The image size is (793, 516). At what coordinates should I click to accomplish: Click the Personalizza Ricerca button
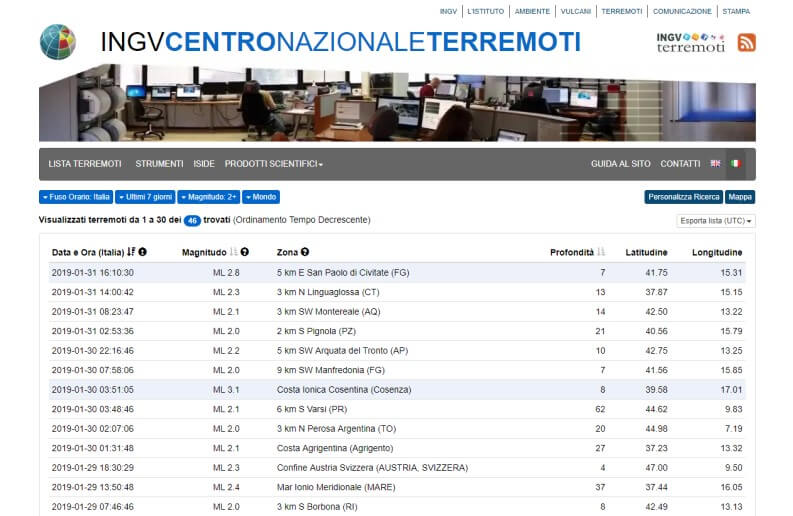click(x=684, y=197)
